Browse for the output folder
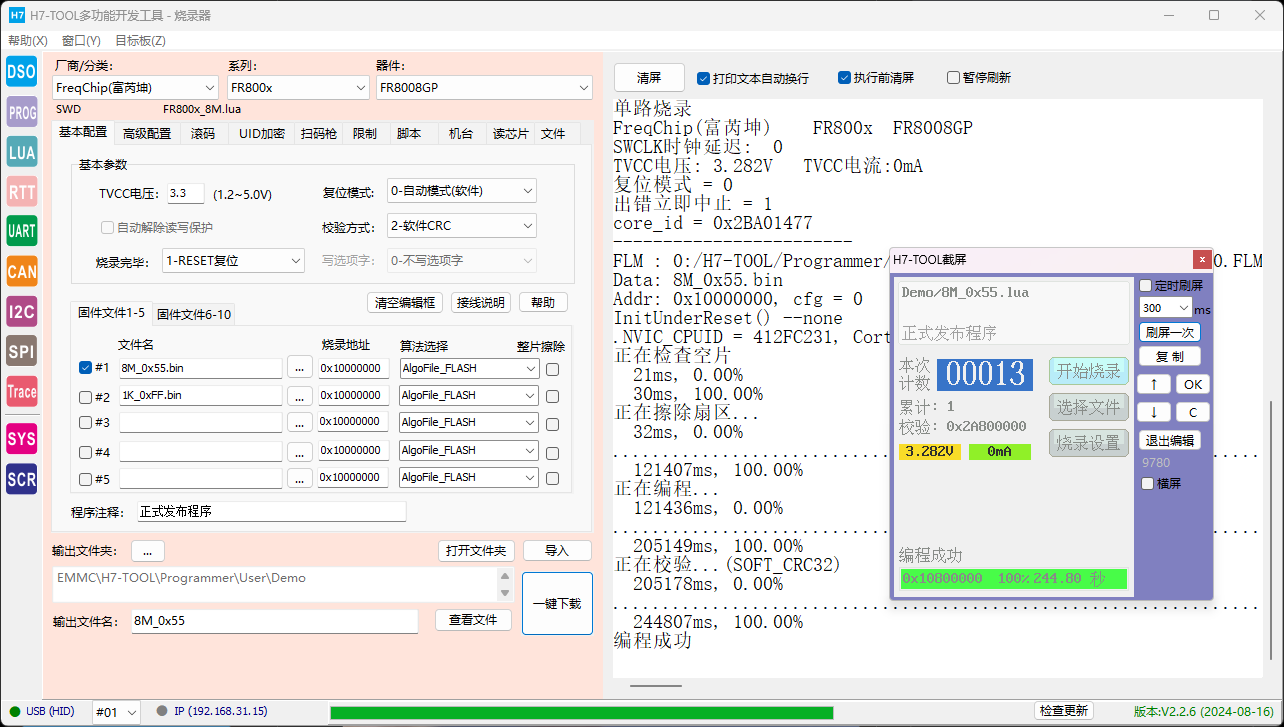Image resolution: width=1284 pixels, height=727 pixels. click(147, 551)
